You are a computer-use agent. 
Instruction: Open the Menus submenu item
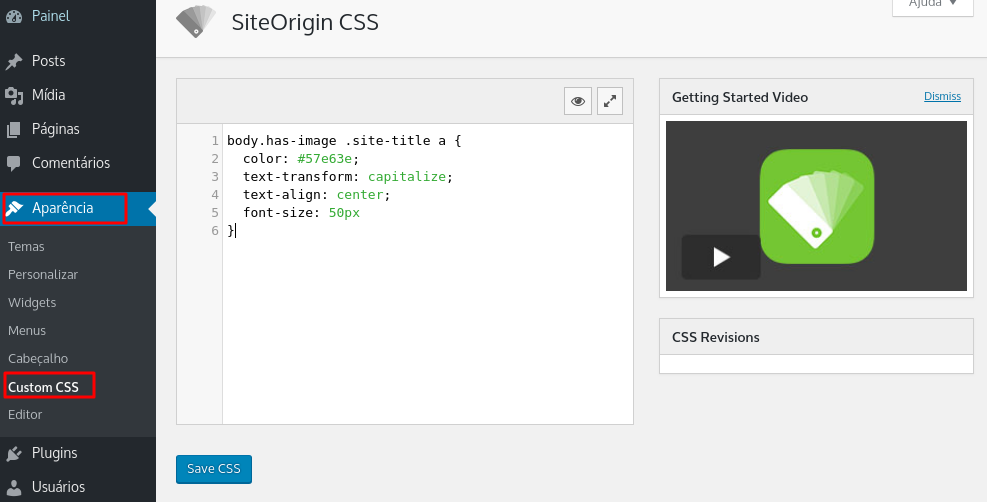[x=27, y=330]
